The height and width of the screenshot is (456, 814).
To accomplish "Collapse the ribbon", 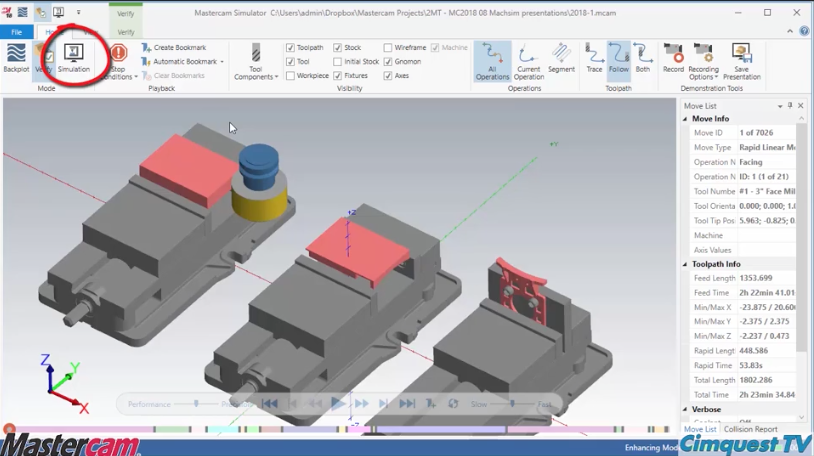I will 790,31.
